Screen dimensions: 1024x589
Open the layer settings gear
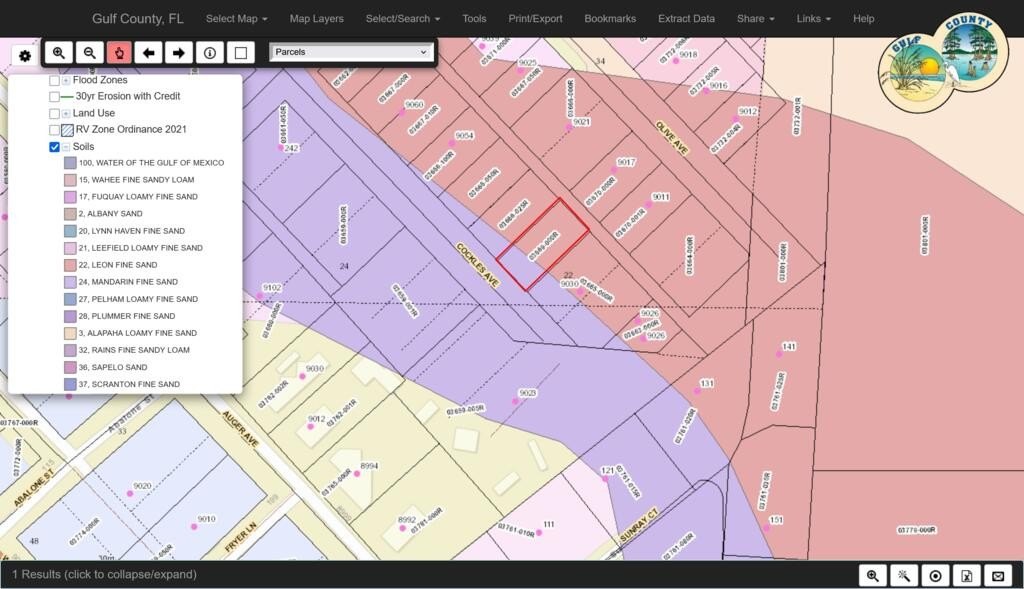tap(25, 56)
